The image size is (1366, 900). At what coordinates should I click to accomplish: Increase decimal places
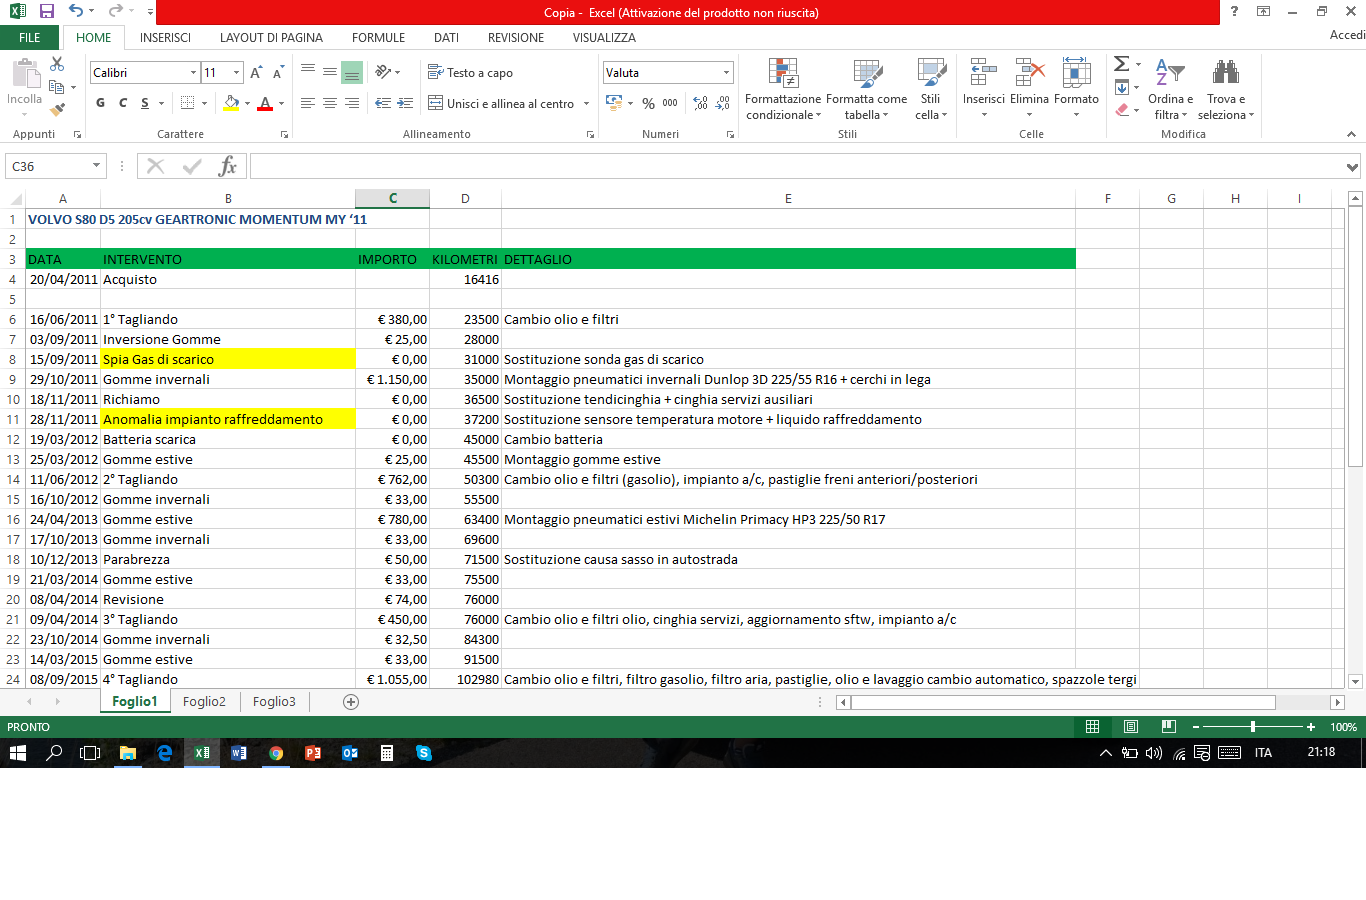tap(700, 103)
